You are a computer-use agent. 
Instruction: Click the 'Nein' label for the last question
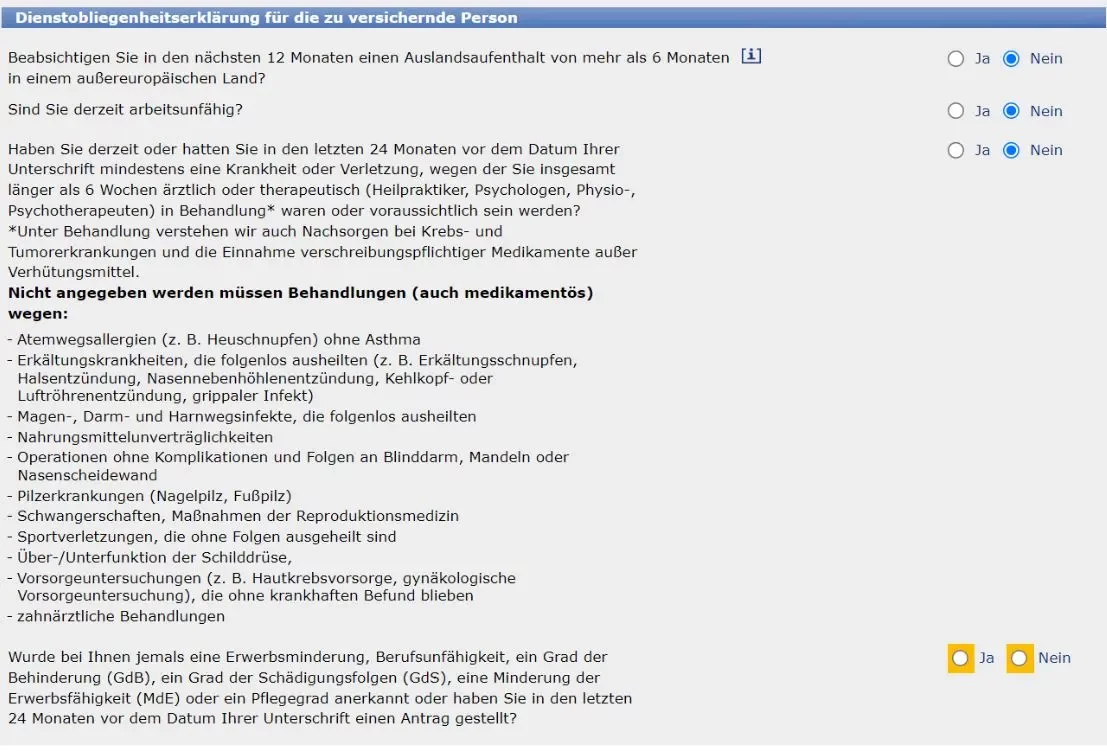(x=1056, y=658)
